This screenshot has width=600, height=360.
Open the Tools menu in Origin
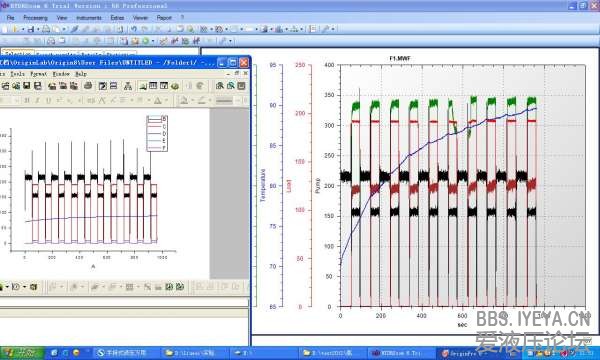[x=17, y=74]
